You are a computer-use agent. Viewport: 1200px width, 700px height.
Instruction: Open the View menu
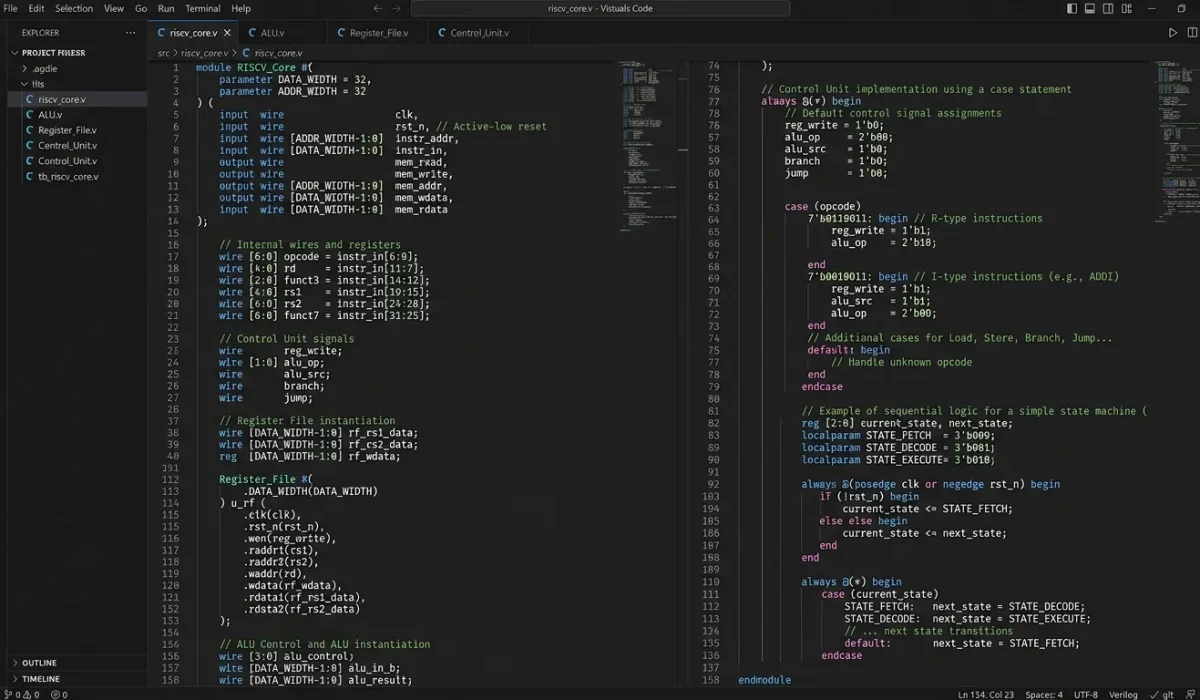114,8
